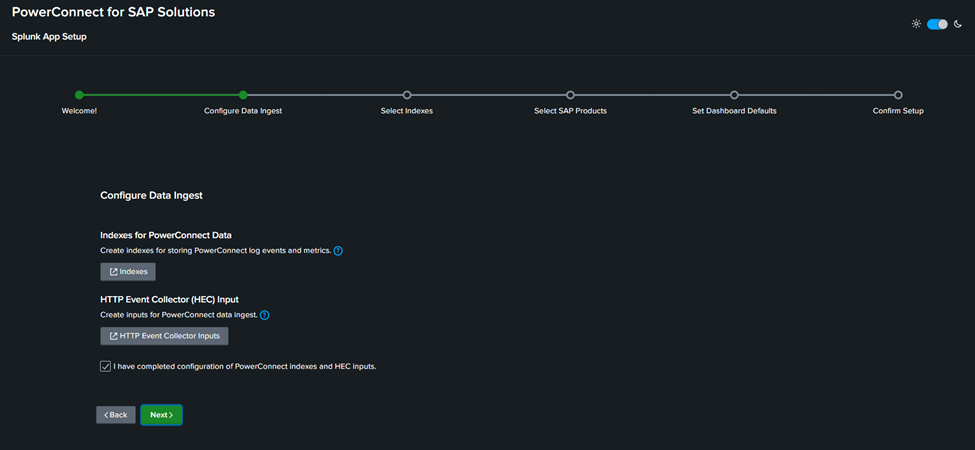Select the Configure Data Ingest step label

click(x=243, y=111)
